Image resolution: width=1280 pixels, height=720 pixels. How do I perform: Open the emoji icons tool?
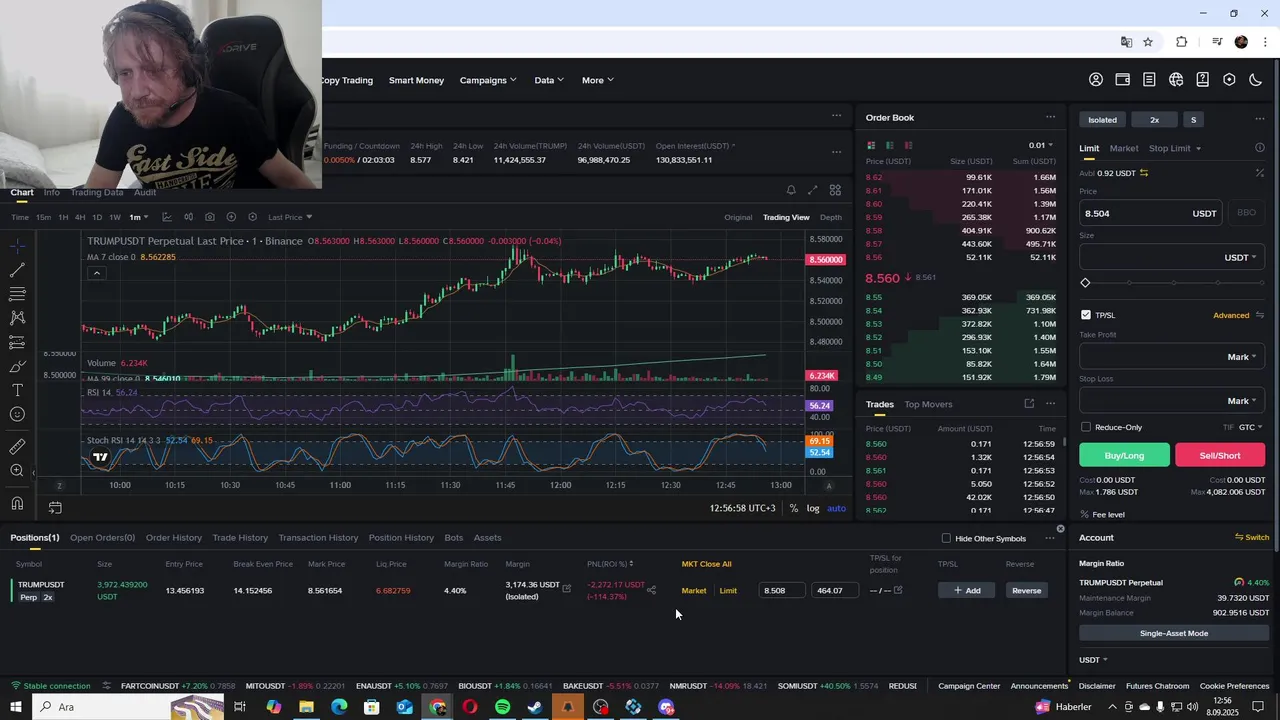[x=17, y=414]
